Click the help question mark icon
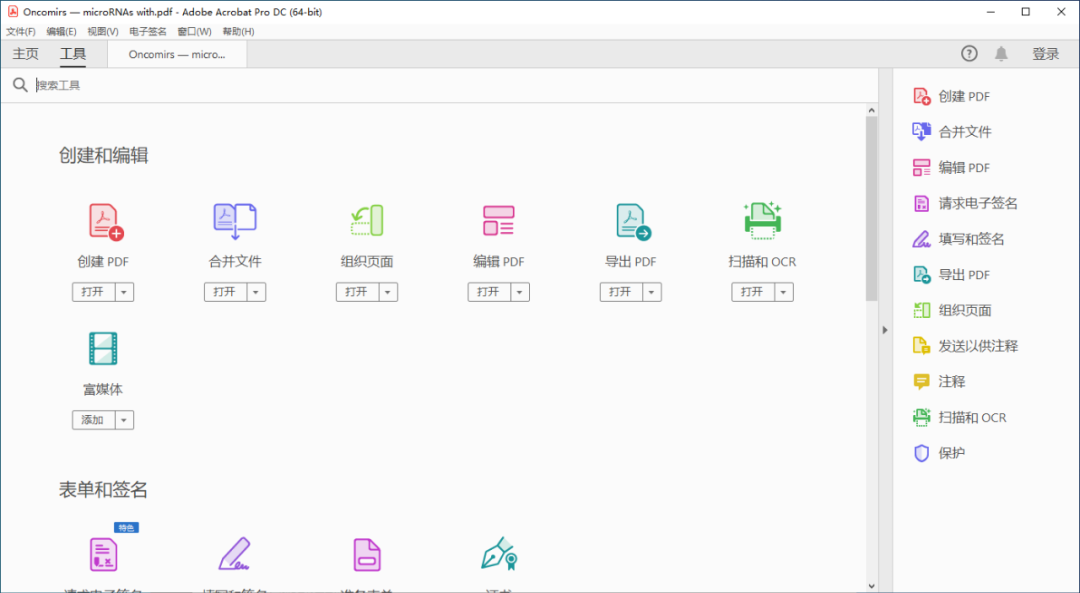Image resolution: width=1080 pixels, height=593 pixels. click(x=969, y=54)
